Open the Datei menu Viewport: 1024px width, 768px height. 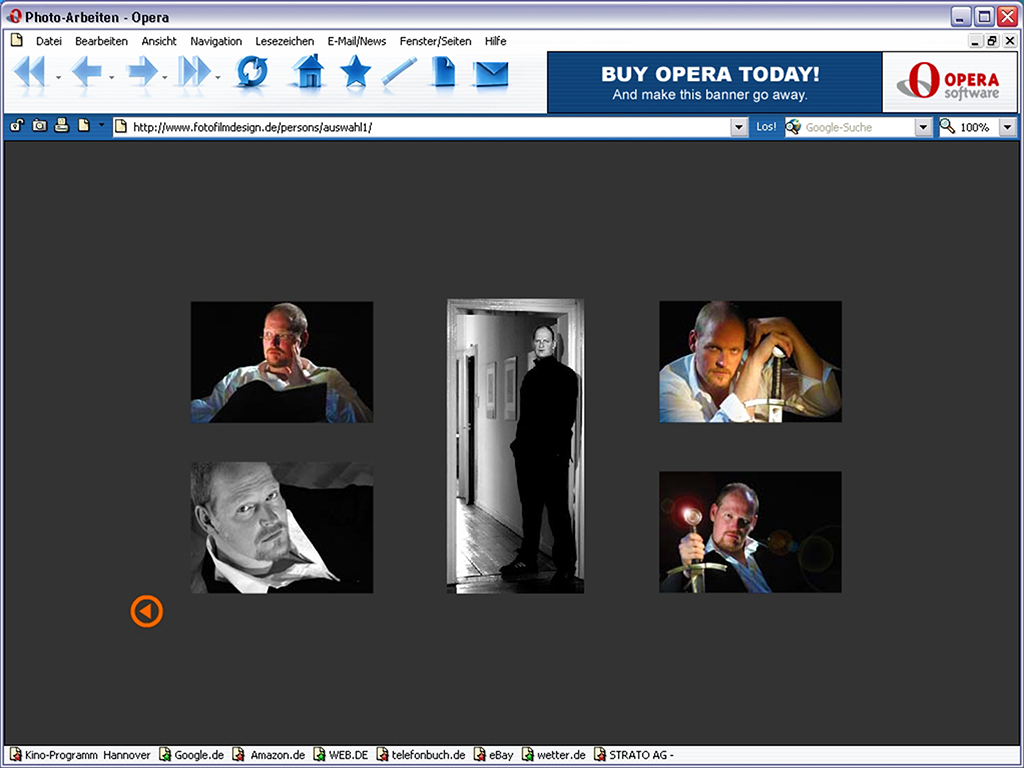point(49,41)
